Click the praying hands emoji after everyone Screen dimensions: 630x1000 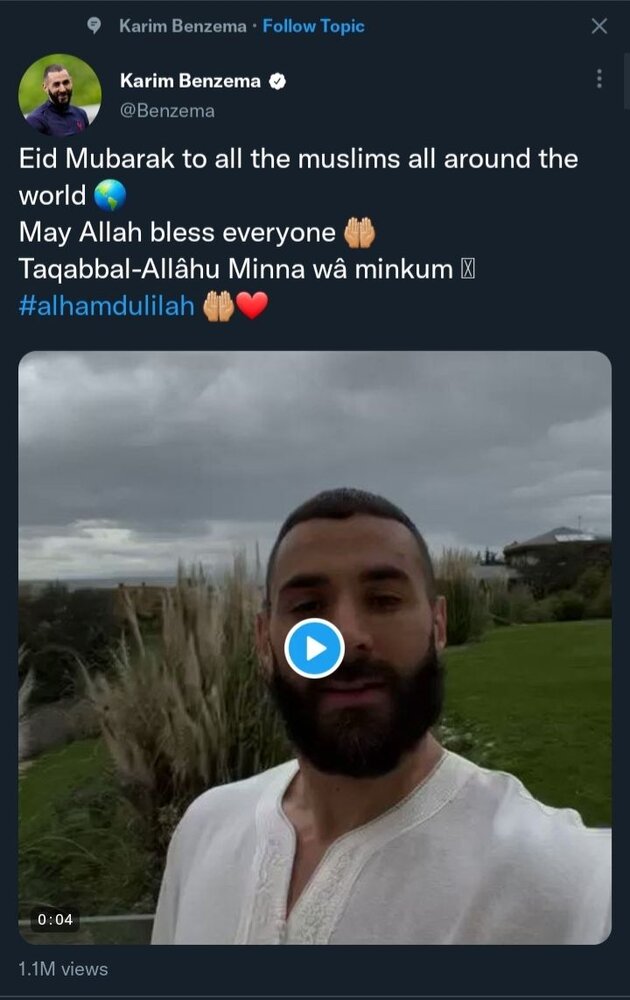(x=360, y=233)
